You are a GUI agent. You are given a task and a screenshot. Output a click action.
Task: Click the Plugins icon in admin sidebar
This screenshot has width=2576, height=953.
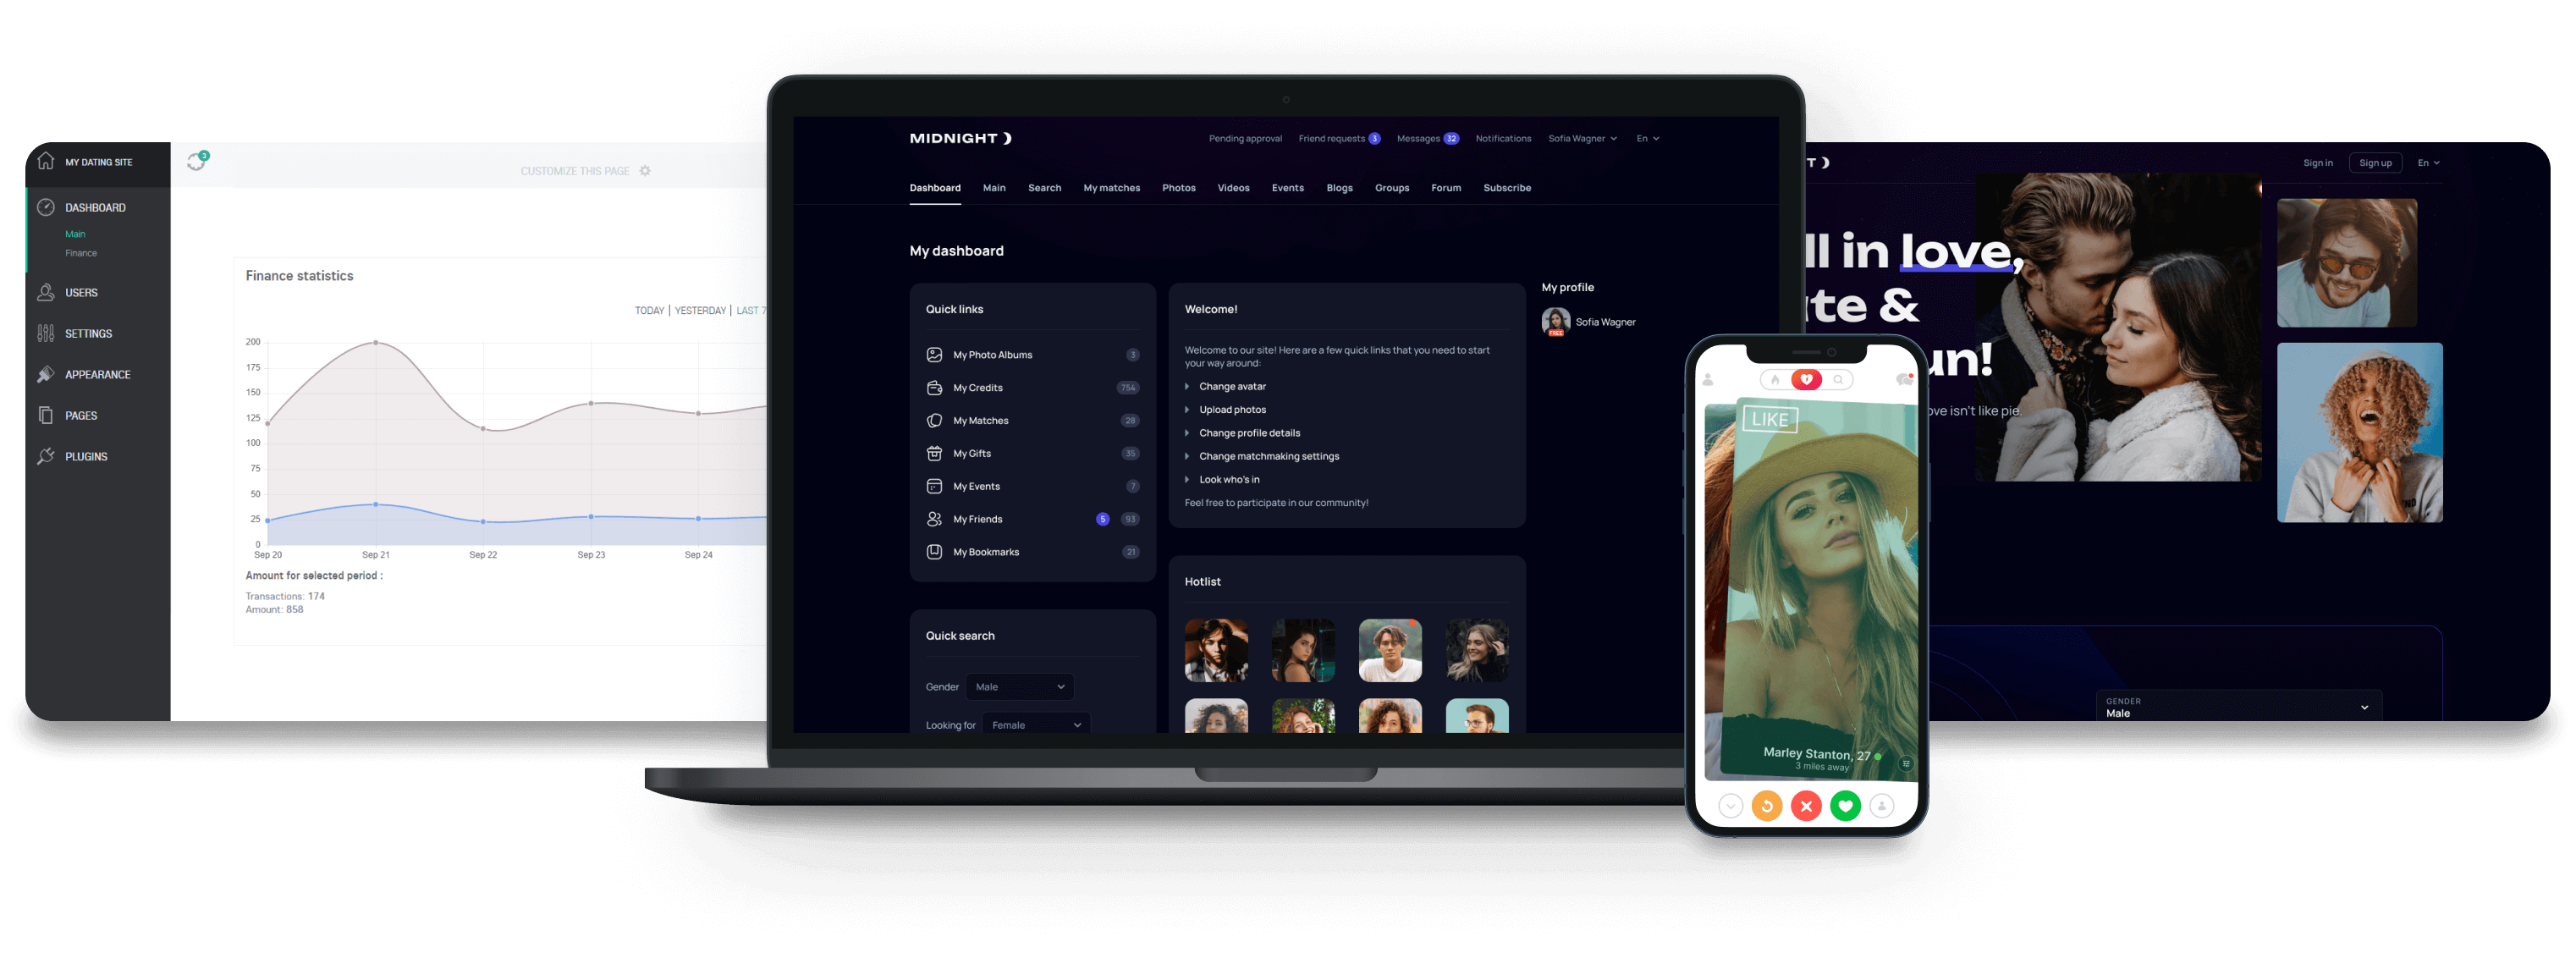[44, 455]
